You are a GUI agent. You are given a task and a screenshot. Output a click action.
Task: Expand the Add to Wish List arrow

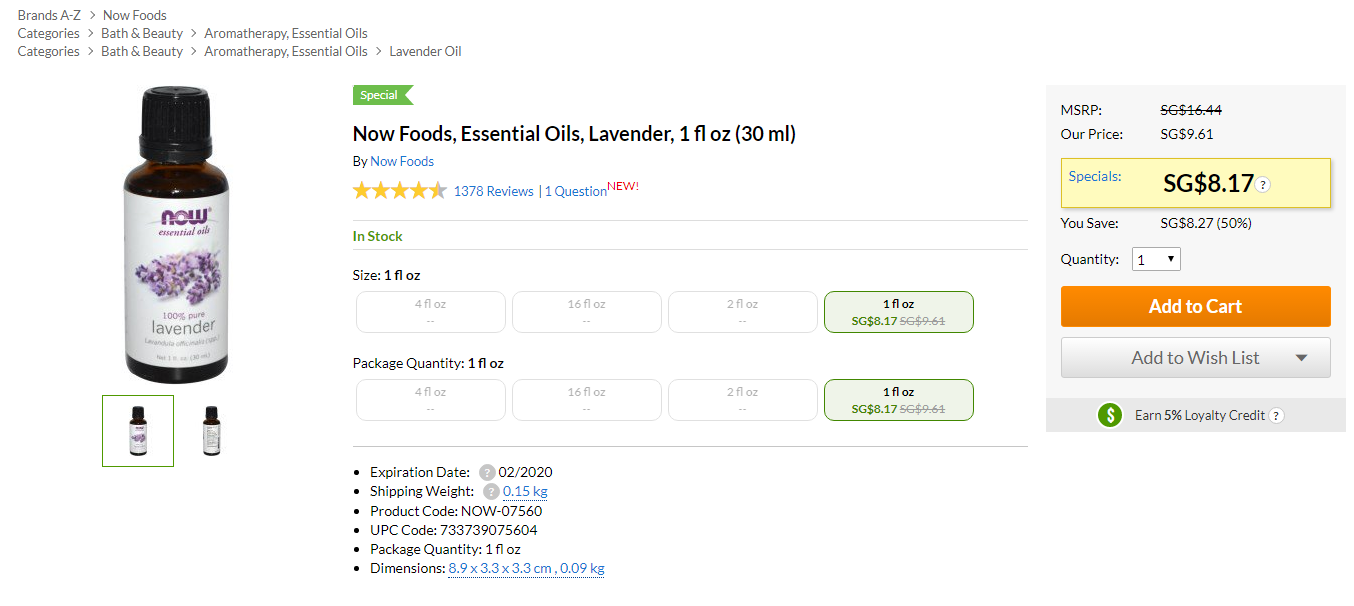click(1301, 358)
